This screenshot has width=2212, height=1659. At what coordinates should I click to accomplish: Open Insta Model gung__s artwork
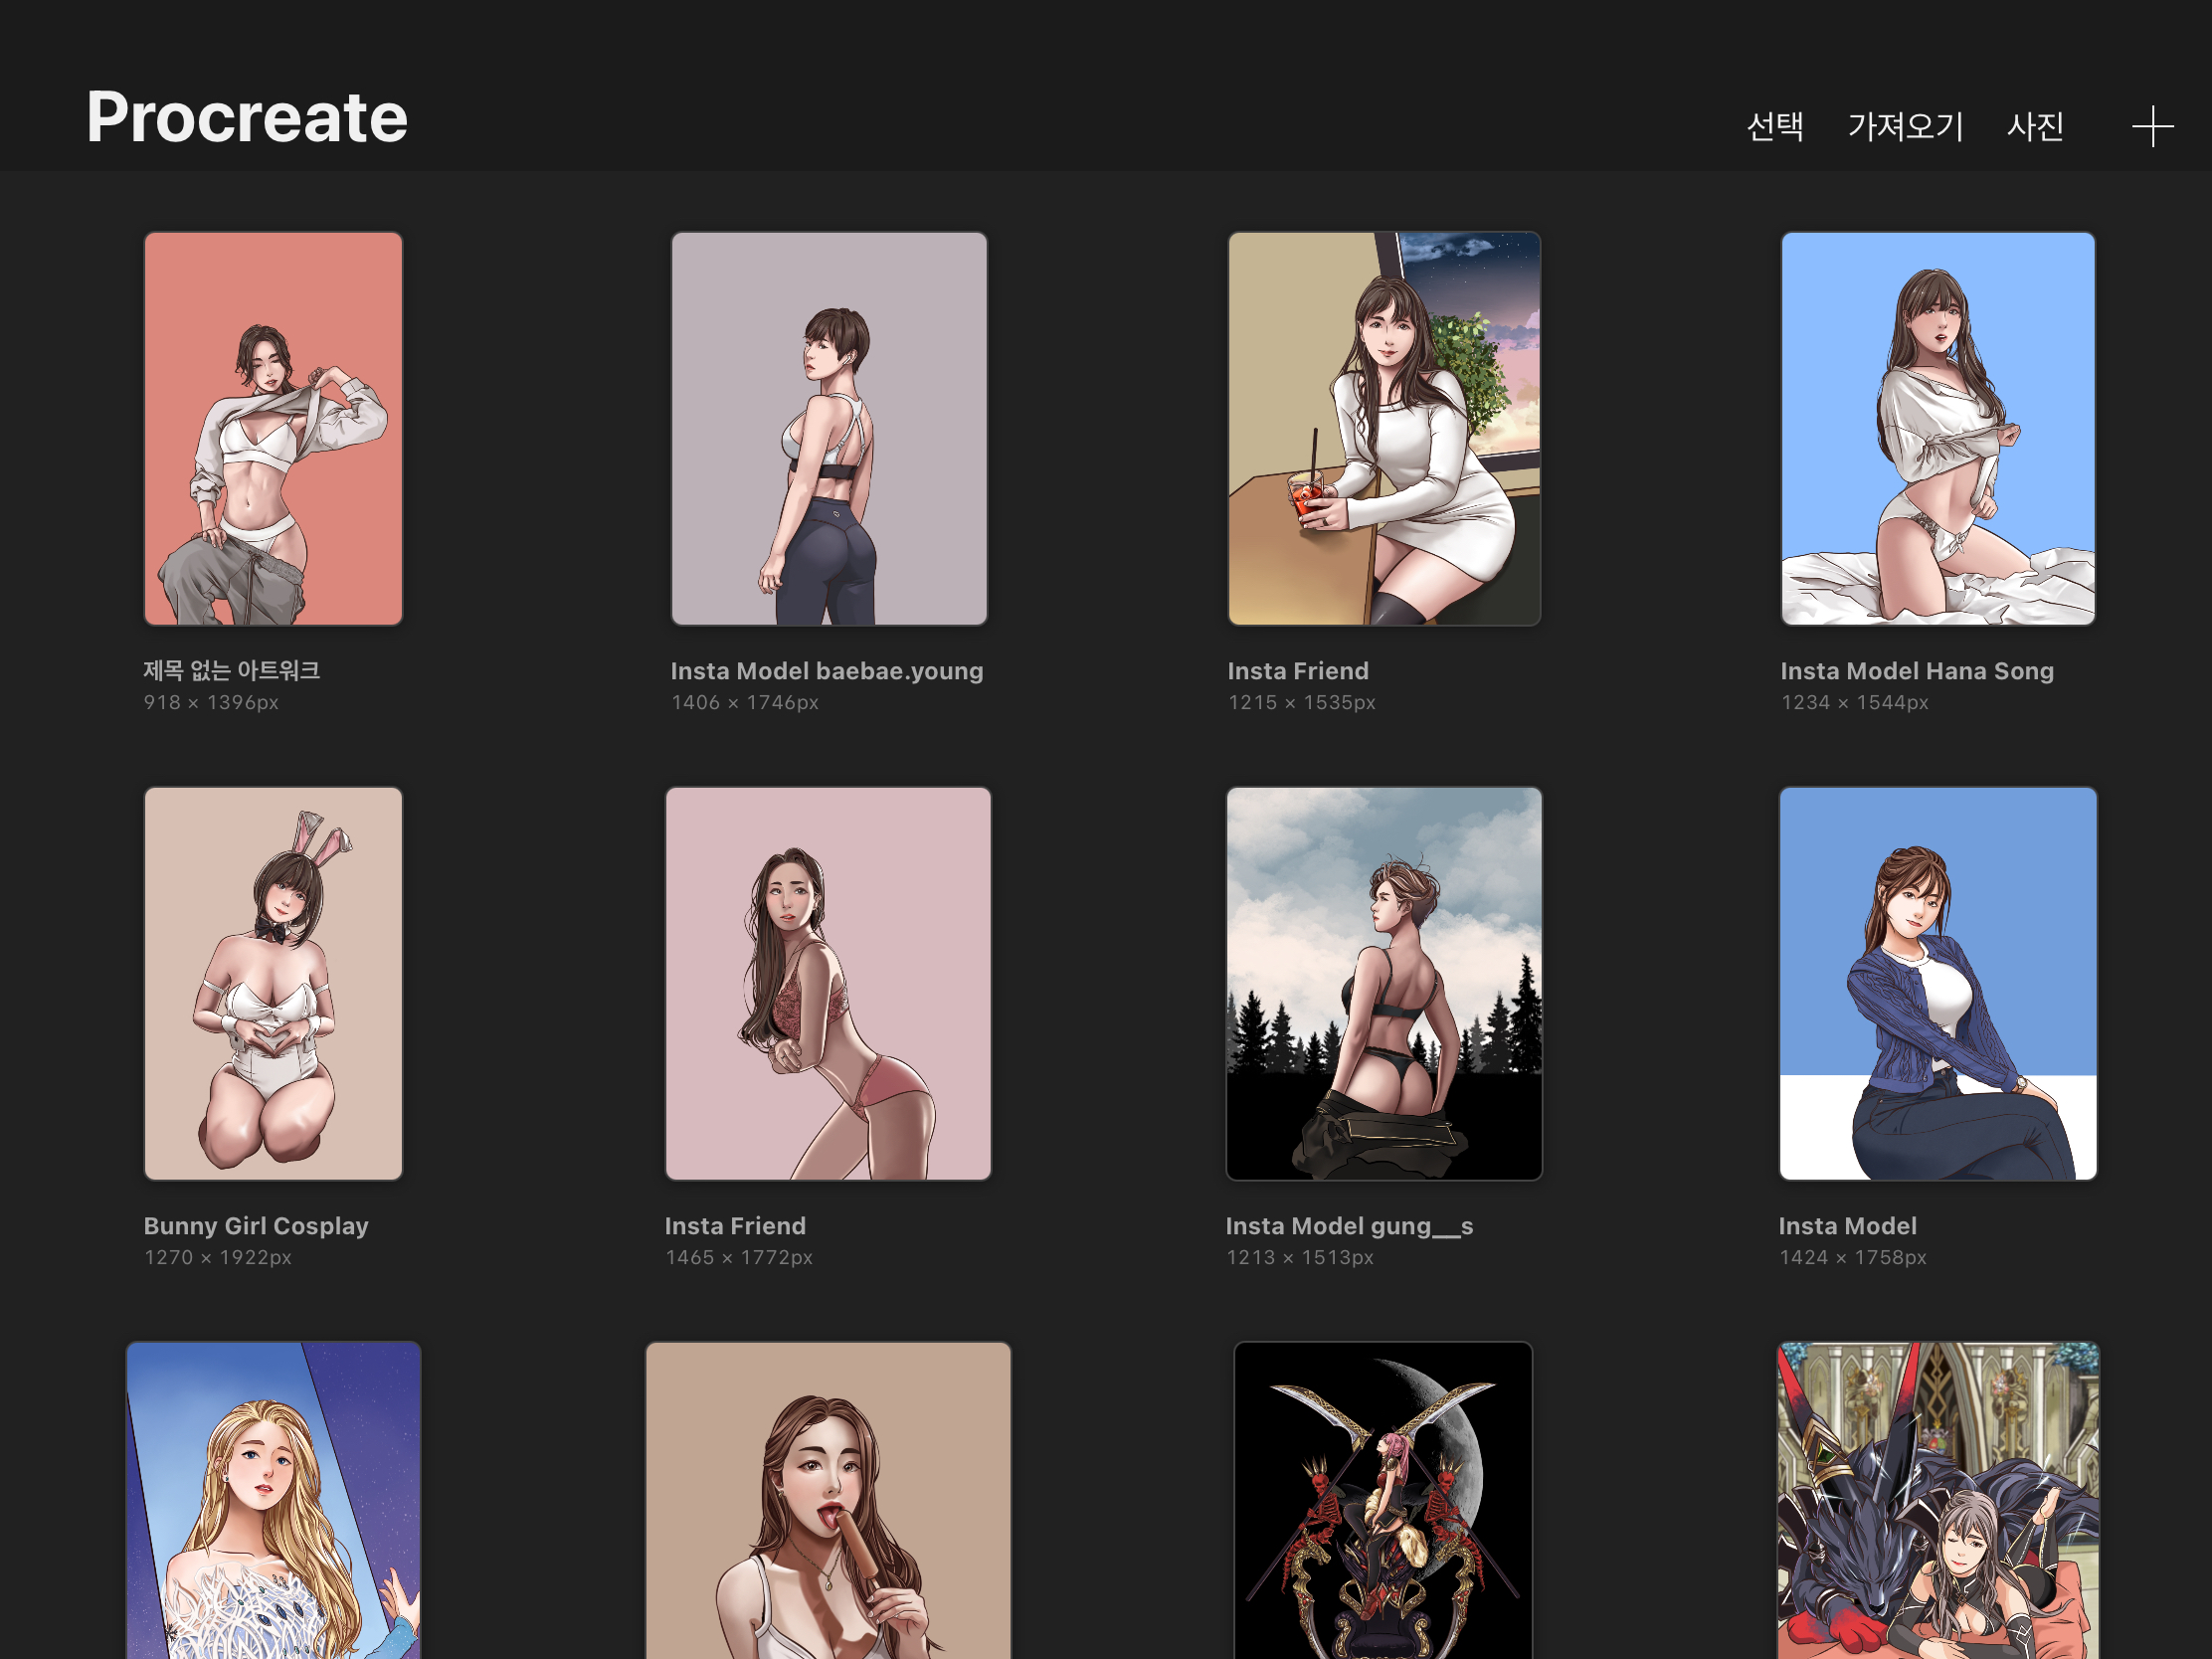pos(1383,983)
